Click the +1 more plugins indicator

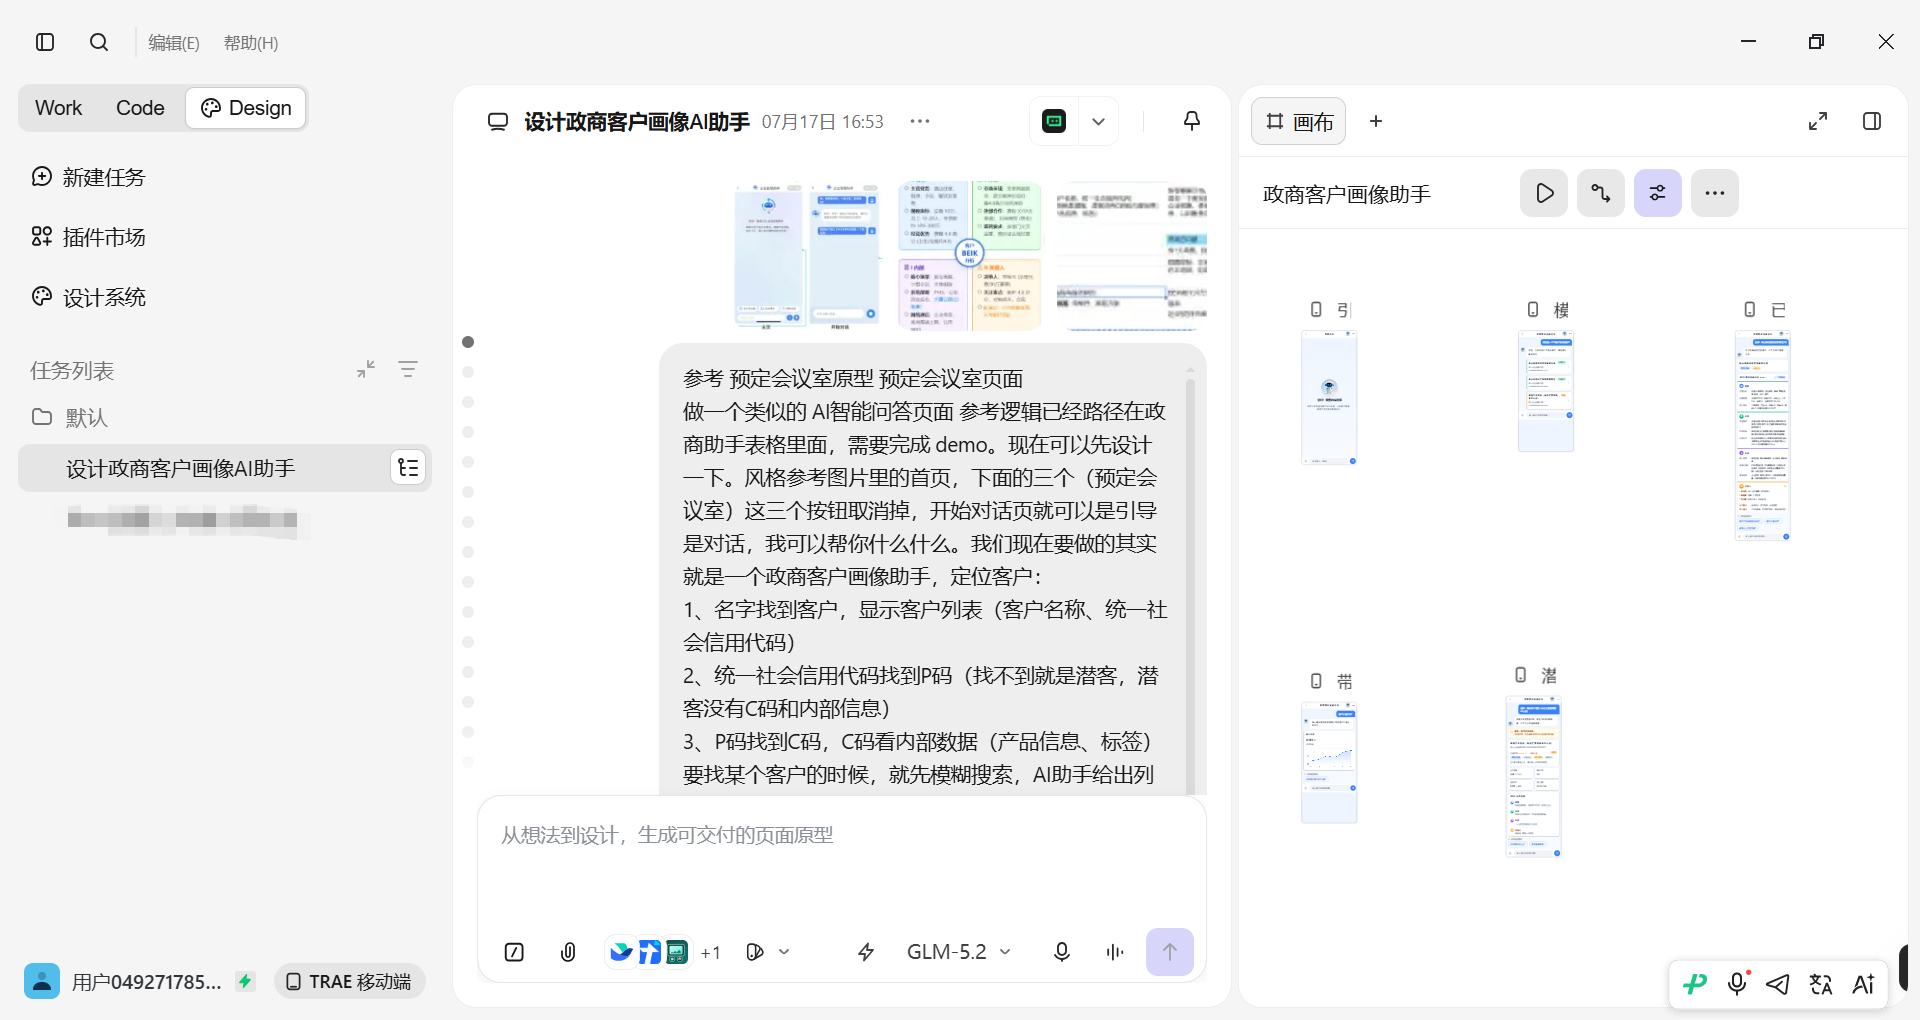[x=711, y=953]
